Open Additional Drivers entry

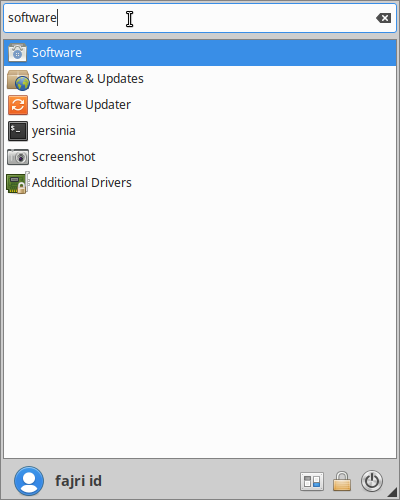(x=200, y=183)
